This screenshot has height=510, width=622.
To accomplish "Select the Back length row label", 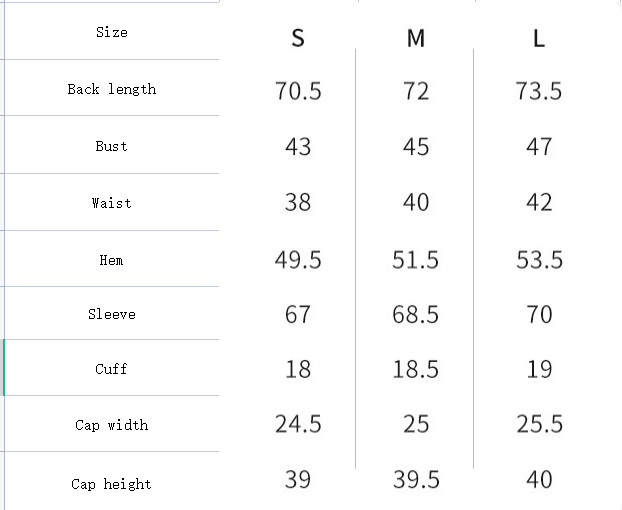I will pyautogui.click(x=112, y=89).
